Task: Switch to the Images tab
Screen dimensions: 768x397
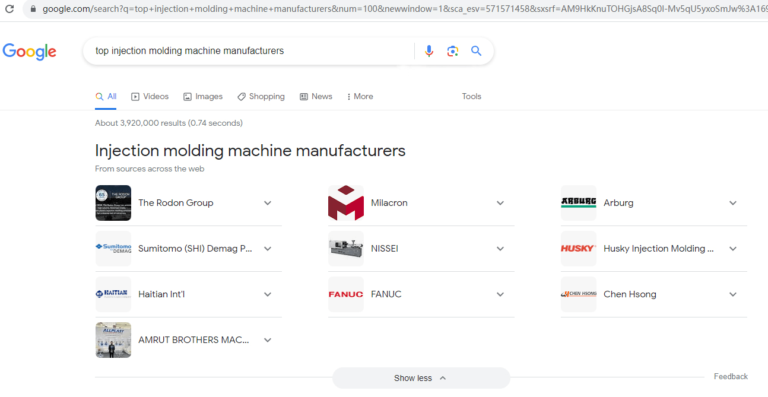Action: [x=203, y=96]
